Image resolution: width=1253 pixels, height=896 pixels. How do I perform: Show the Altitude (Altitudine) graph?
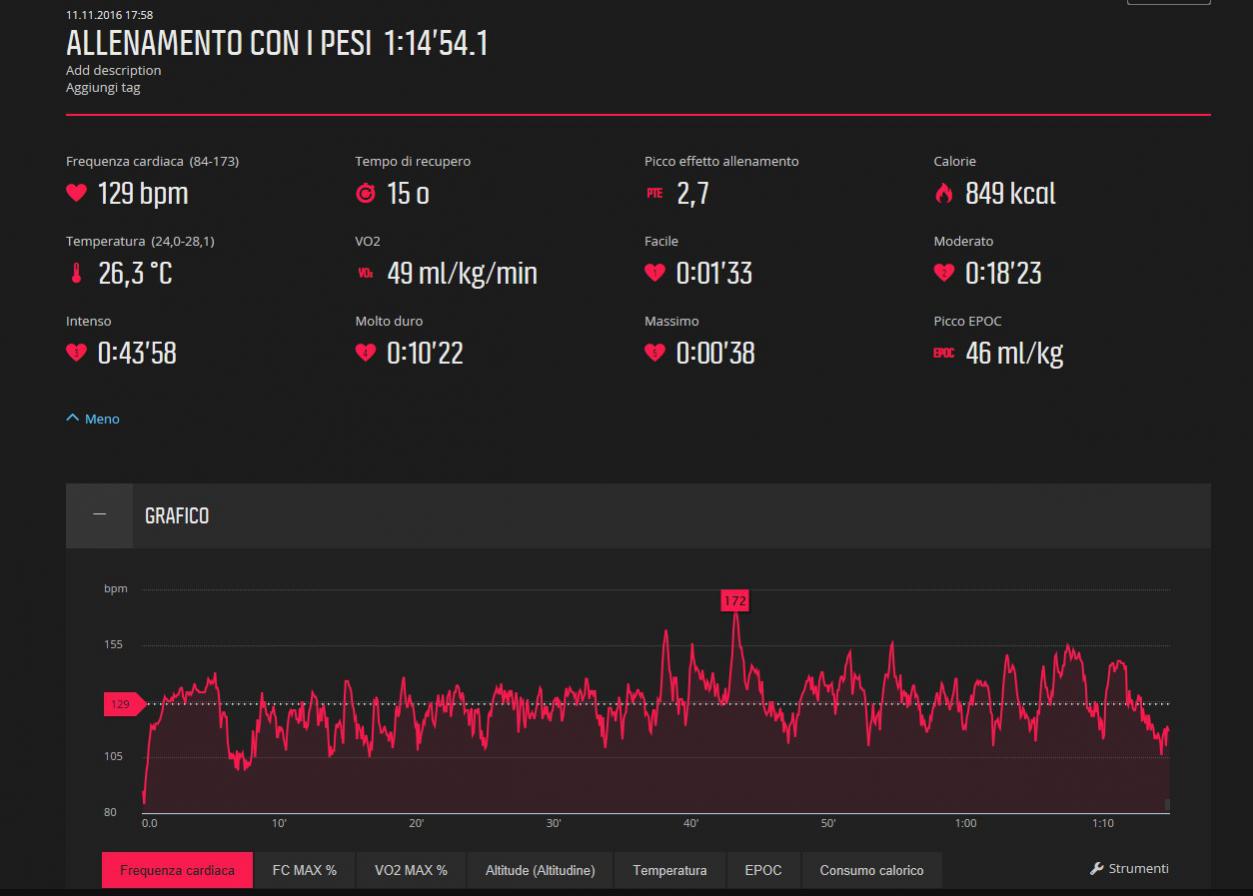[540, 870]
